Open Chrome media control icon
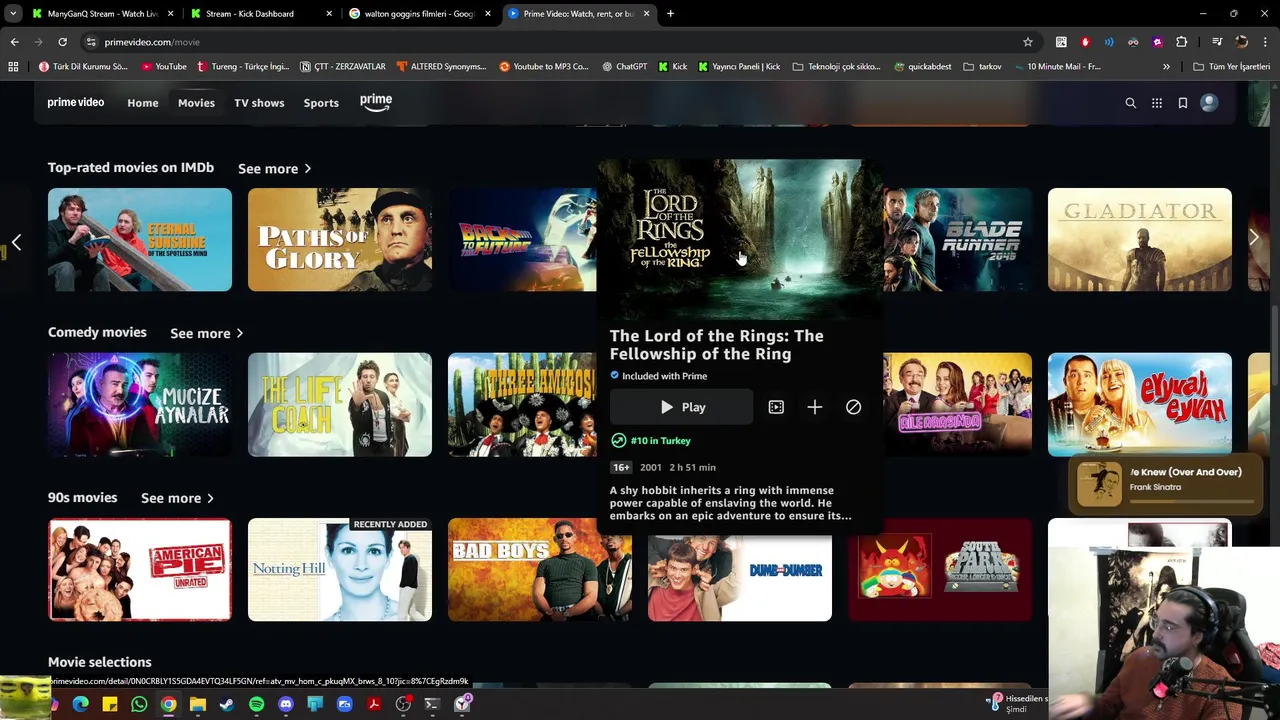The image size is (1280, 720). pyautogui.click(x=1217, y=42)
